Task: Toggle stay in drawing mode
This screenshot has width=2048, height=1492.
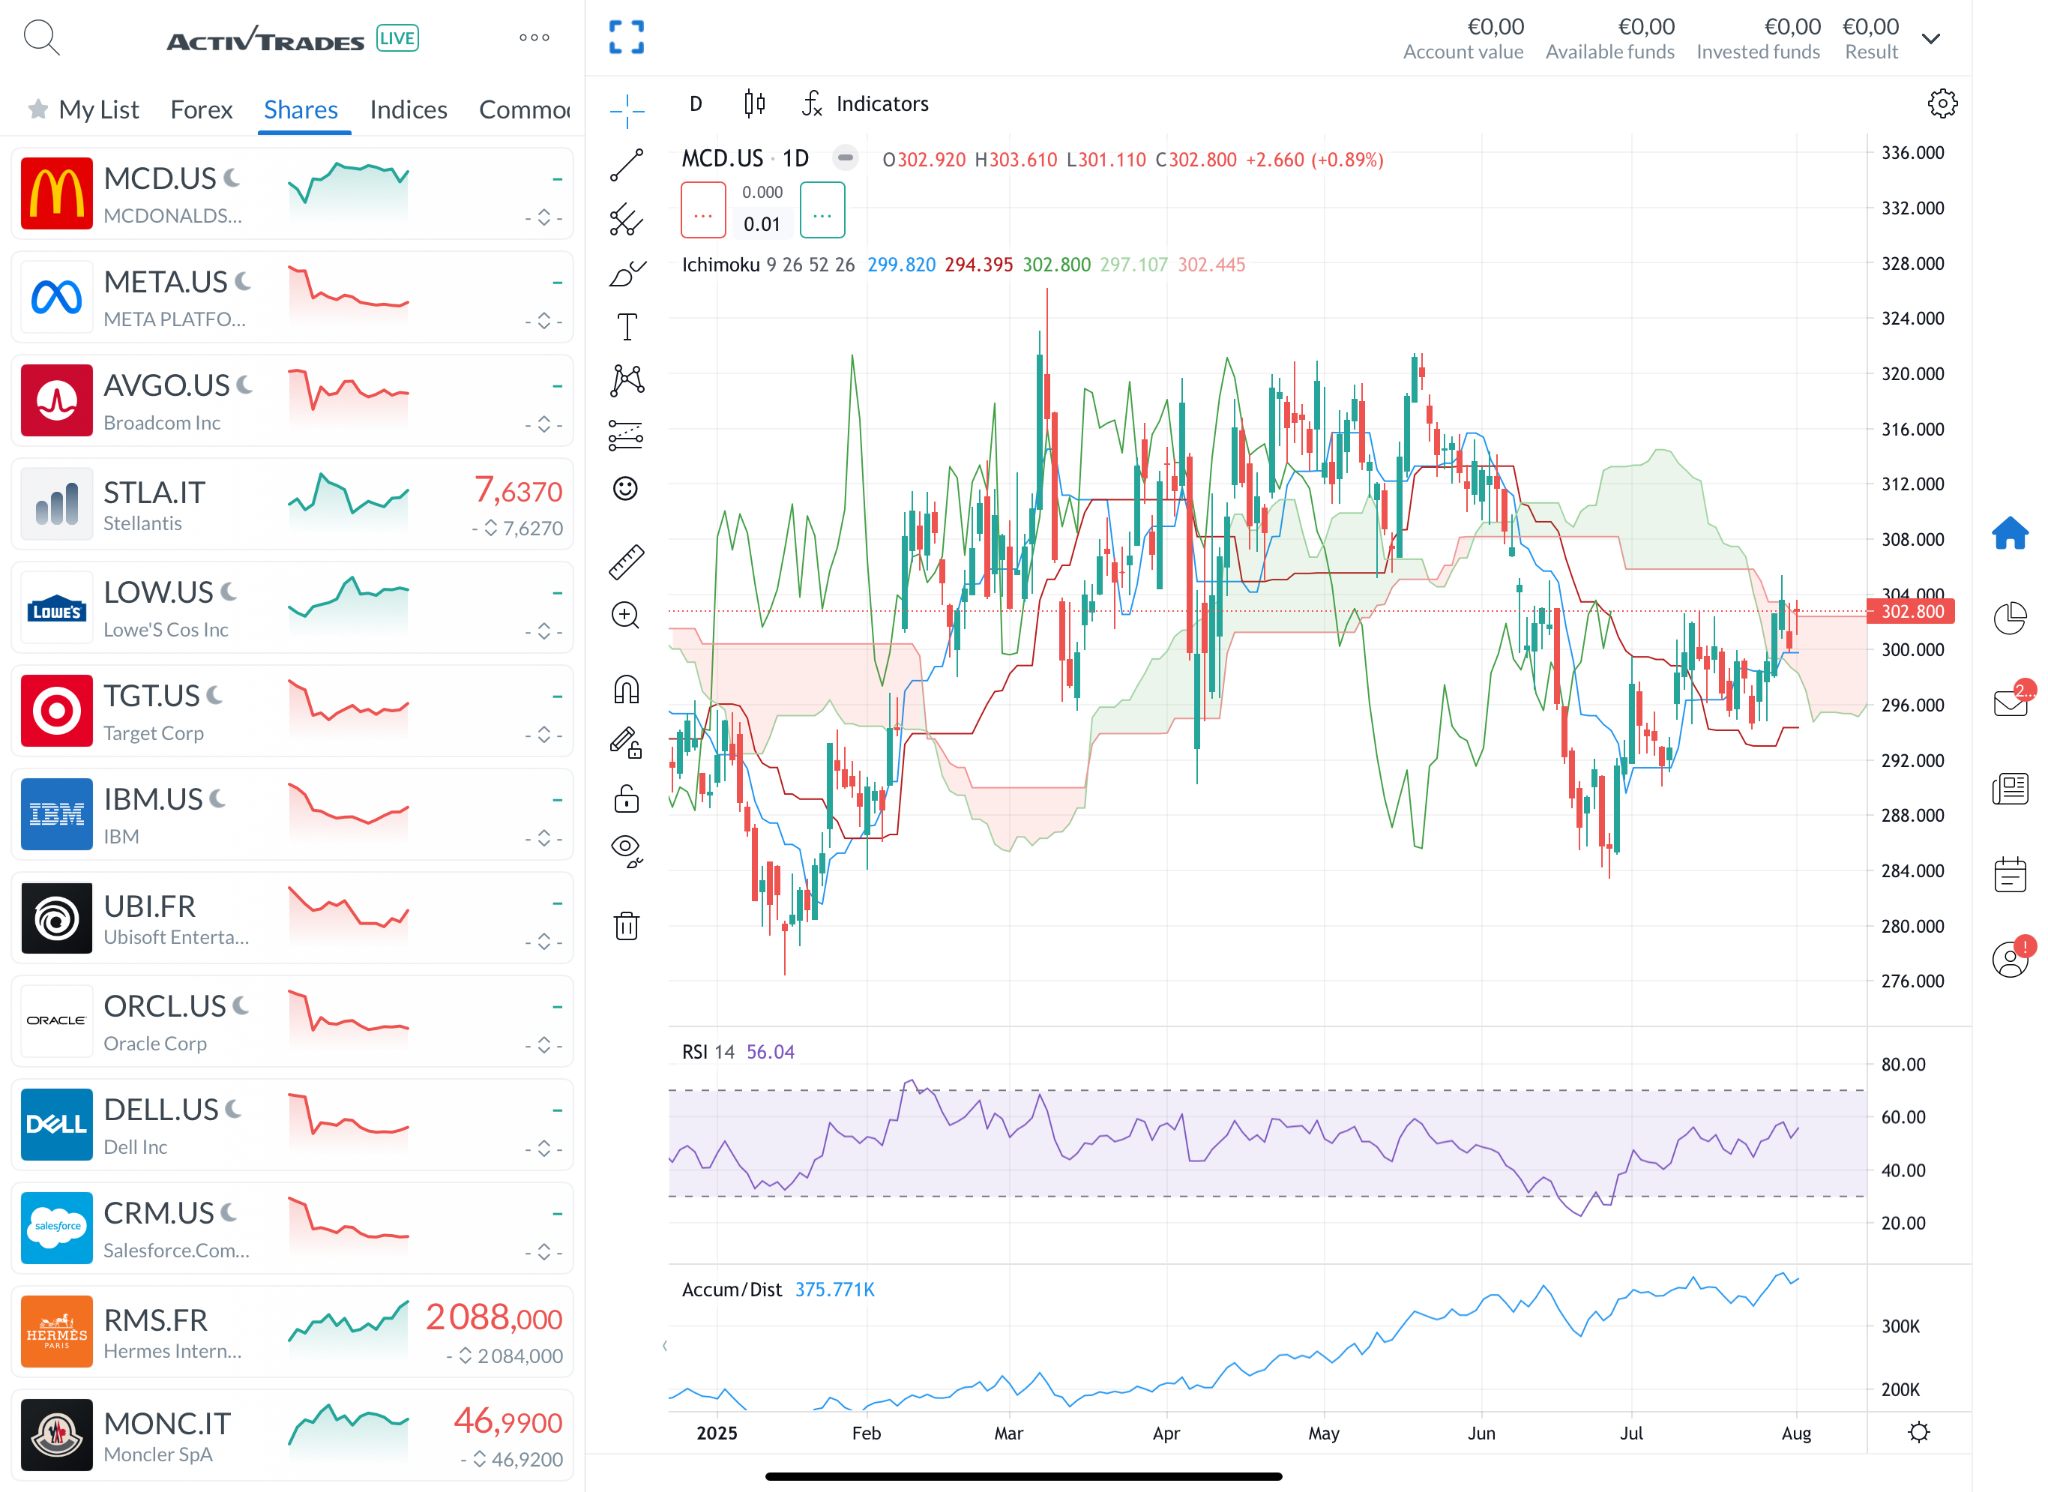Action: point(627,743)
